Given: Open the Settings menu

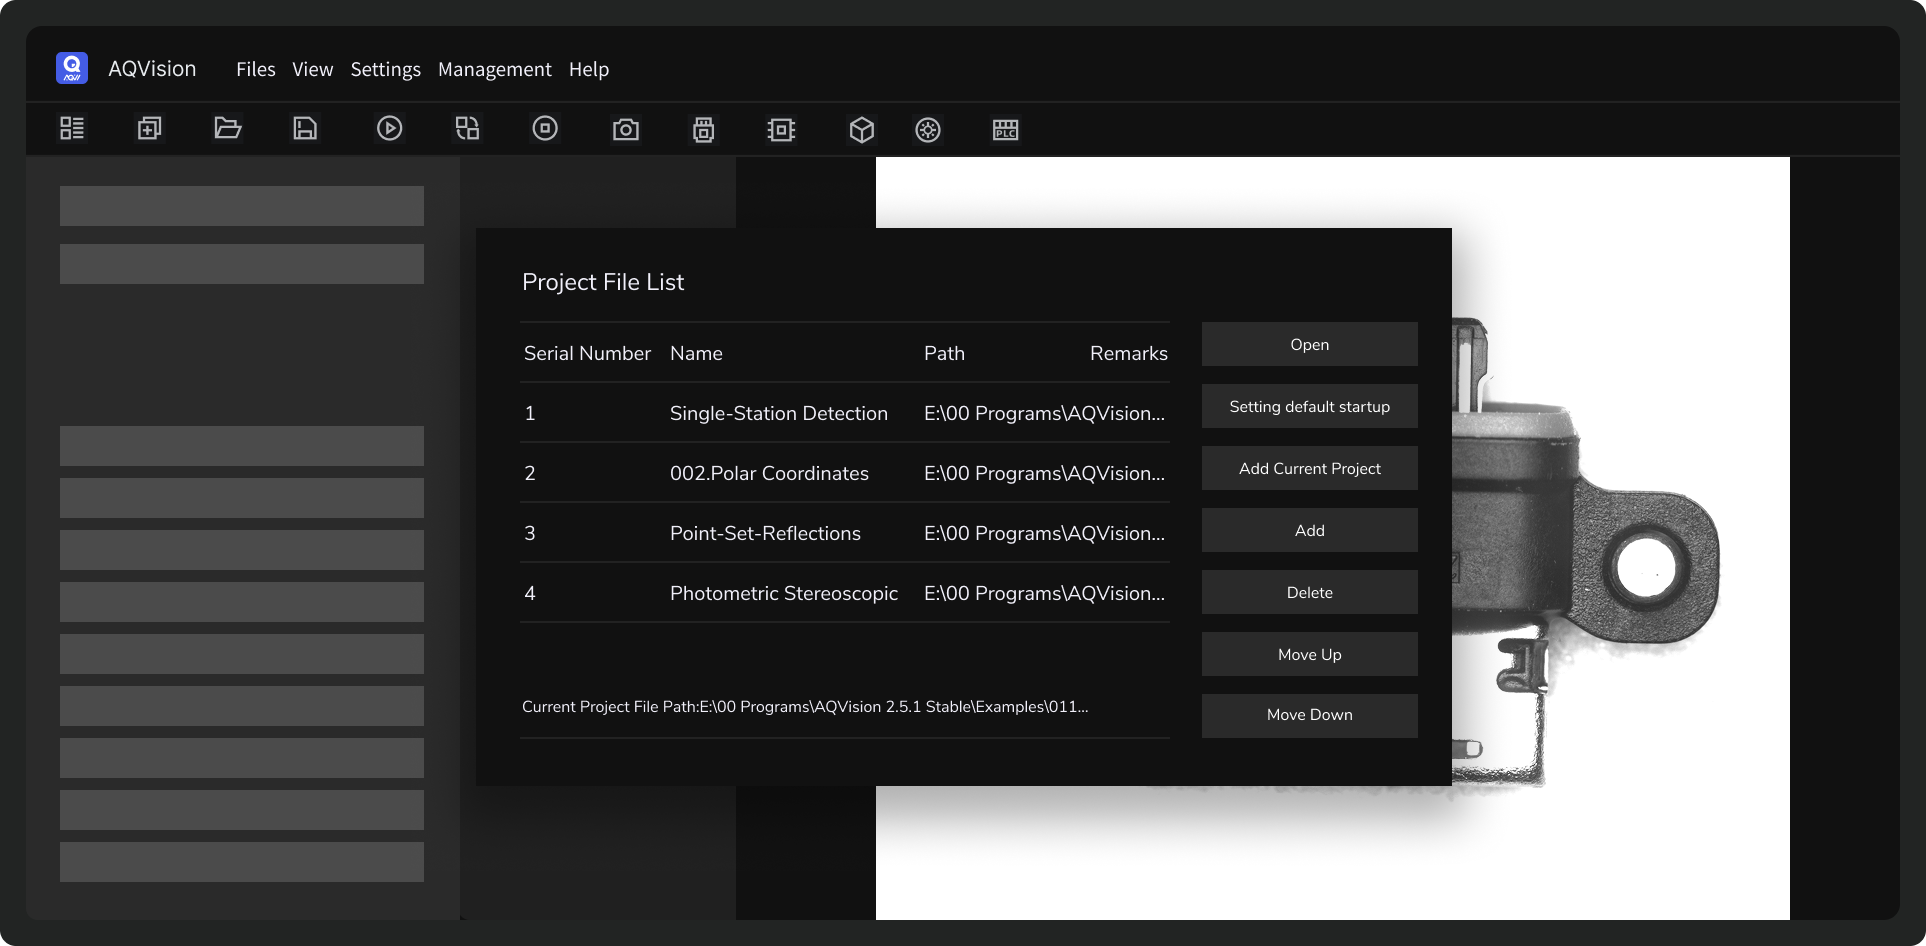Looking at the screenshot, I should point(385,69).
